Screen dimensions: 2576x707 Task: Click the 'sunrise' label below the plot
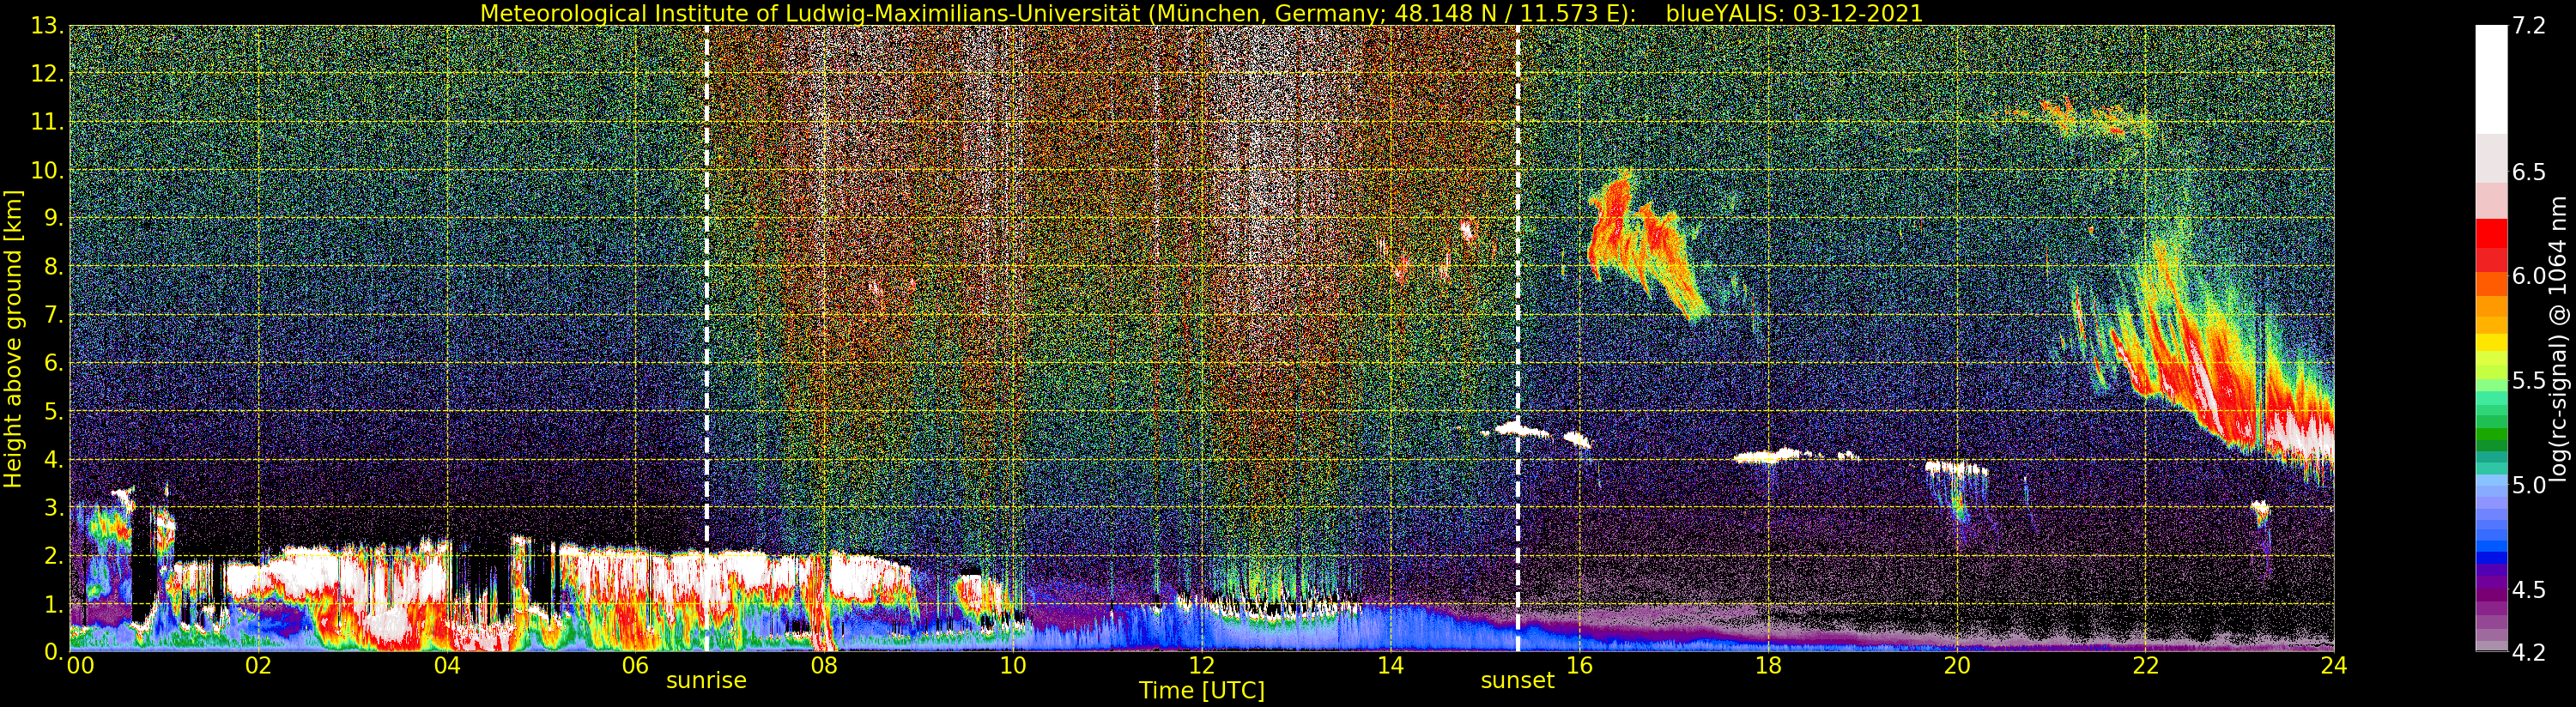pos(707,681)
